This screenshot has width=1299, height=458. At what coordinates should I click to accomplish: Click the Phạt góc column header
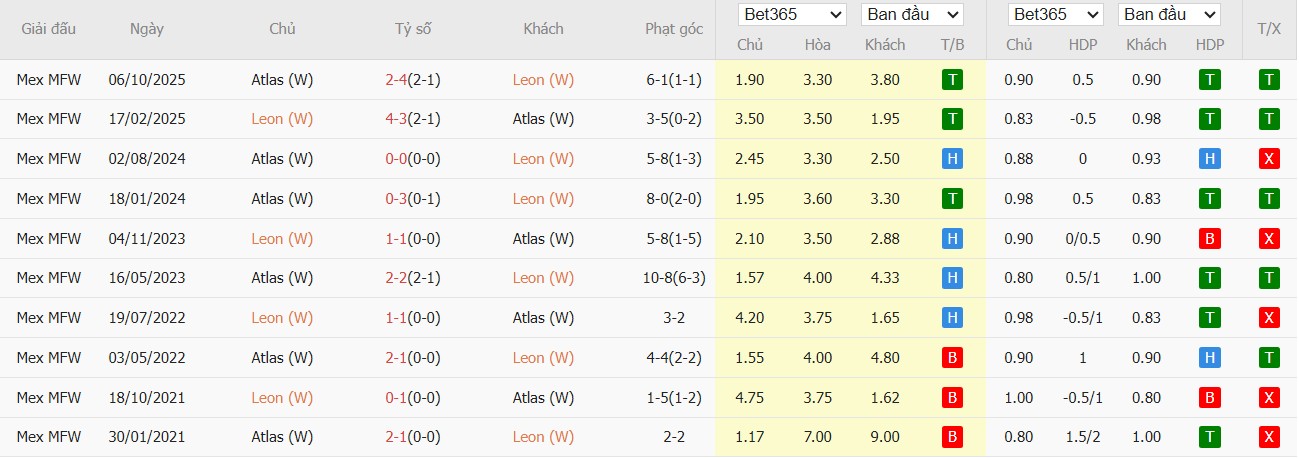[x=674, y=29]
